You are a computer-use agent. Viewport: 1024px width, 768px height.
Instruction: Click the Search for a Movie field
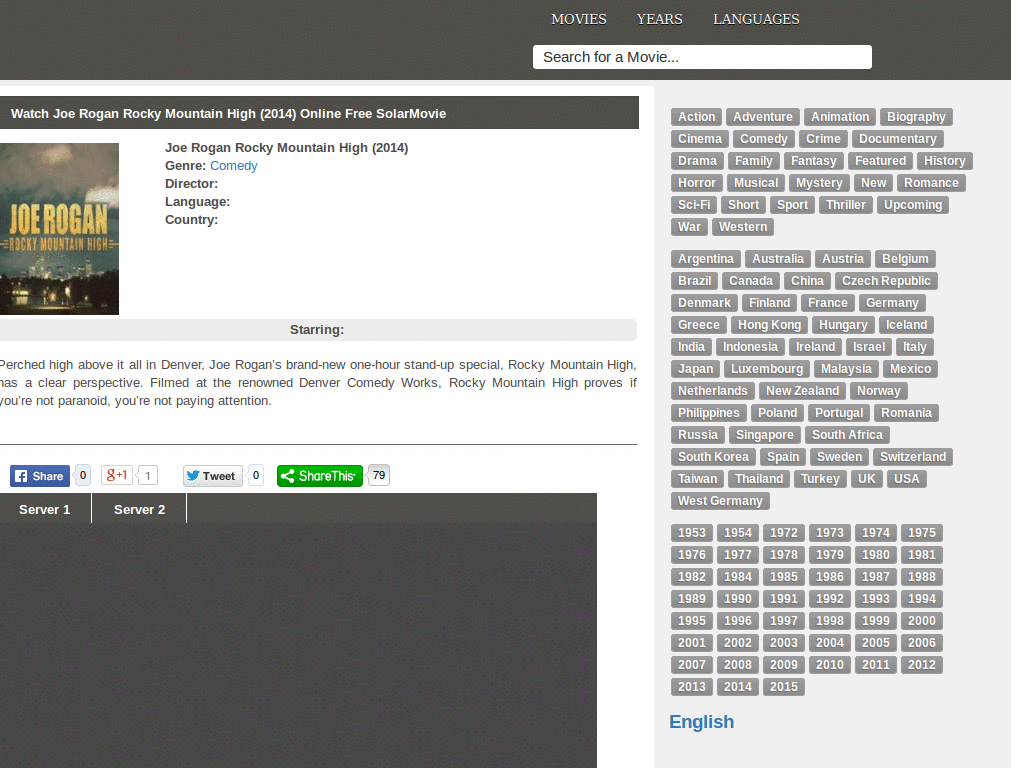[702, 57]
